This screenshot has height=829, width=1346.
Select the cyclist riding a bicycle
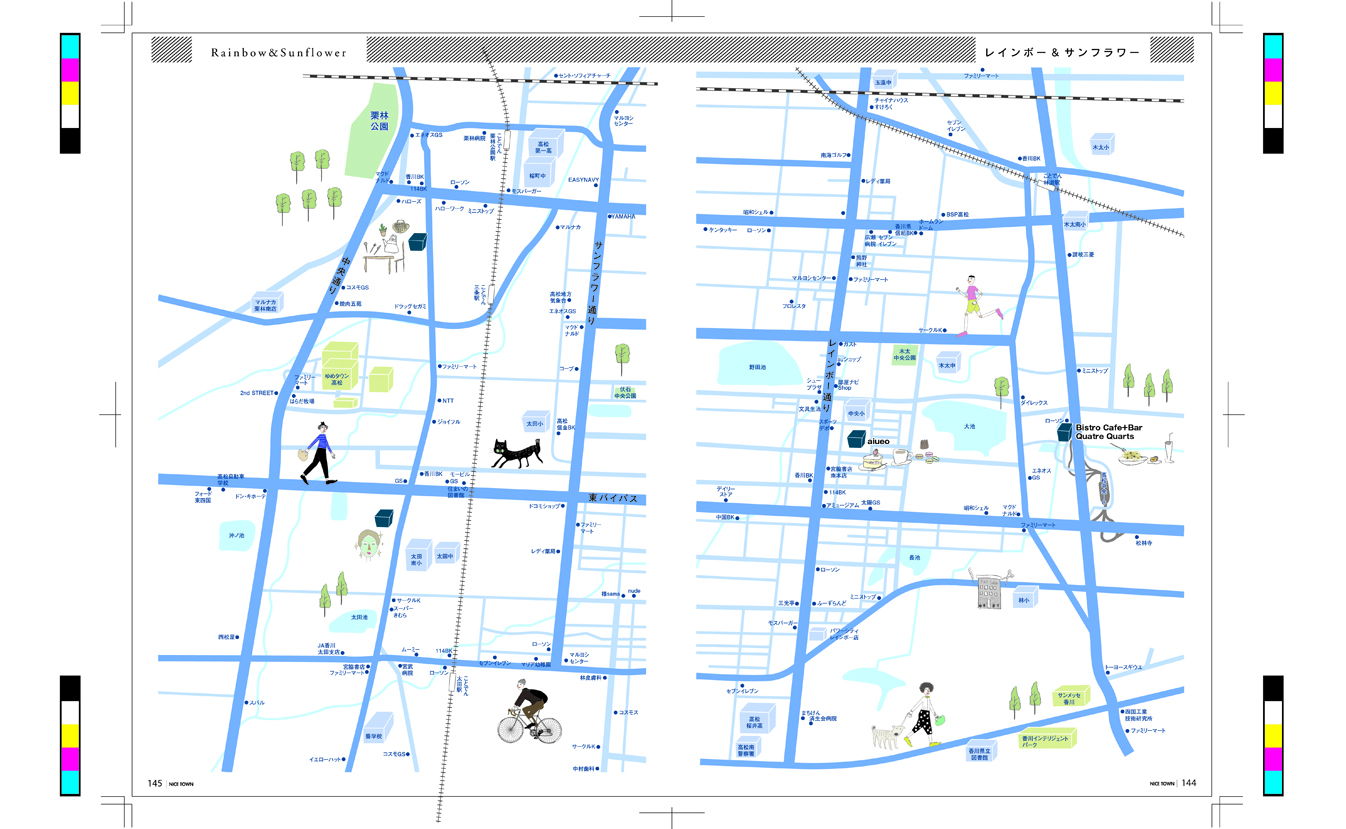tap(530, 711)
